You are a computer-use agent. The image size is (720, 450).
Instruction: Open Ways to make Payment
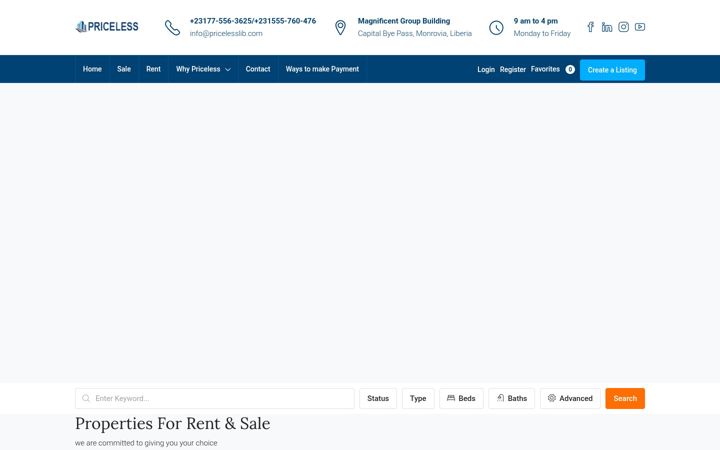coord(322,69)
